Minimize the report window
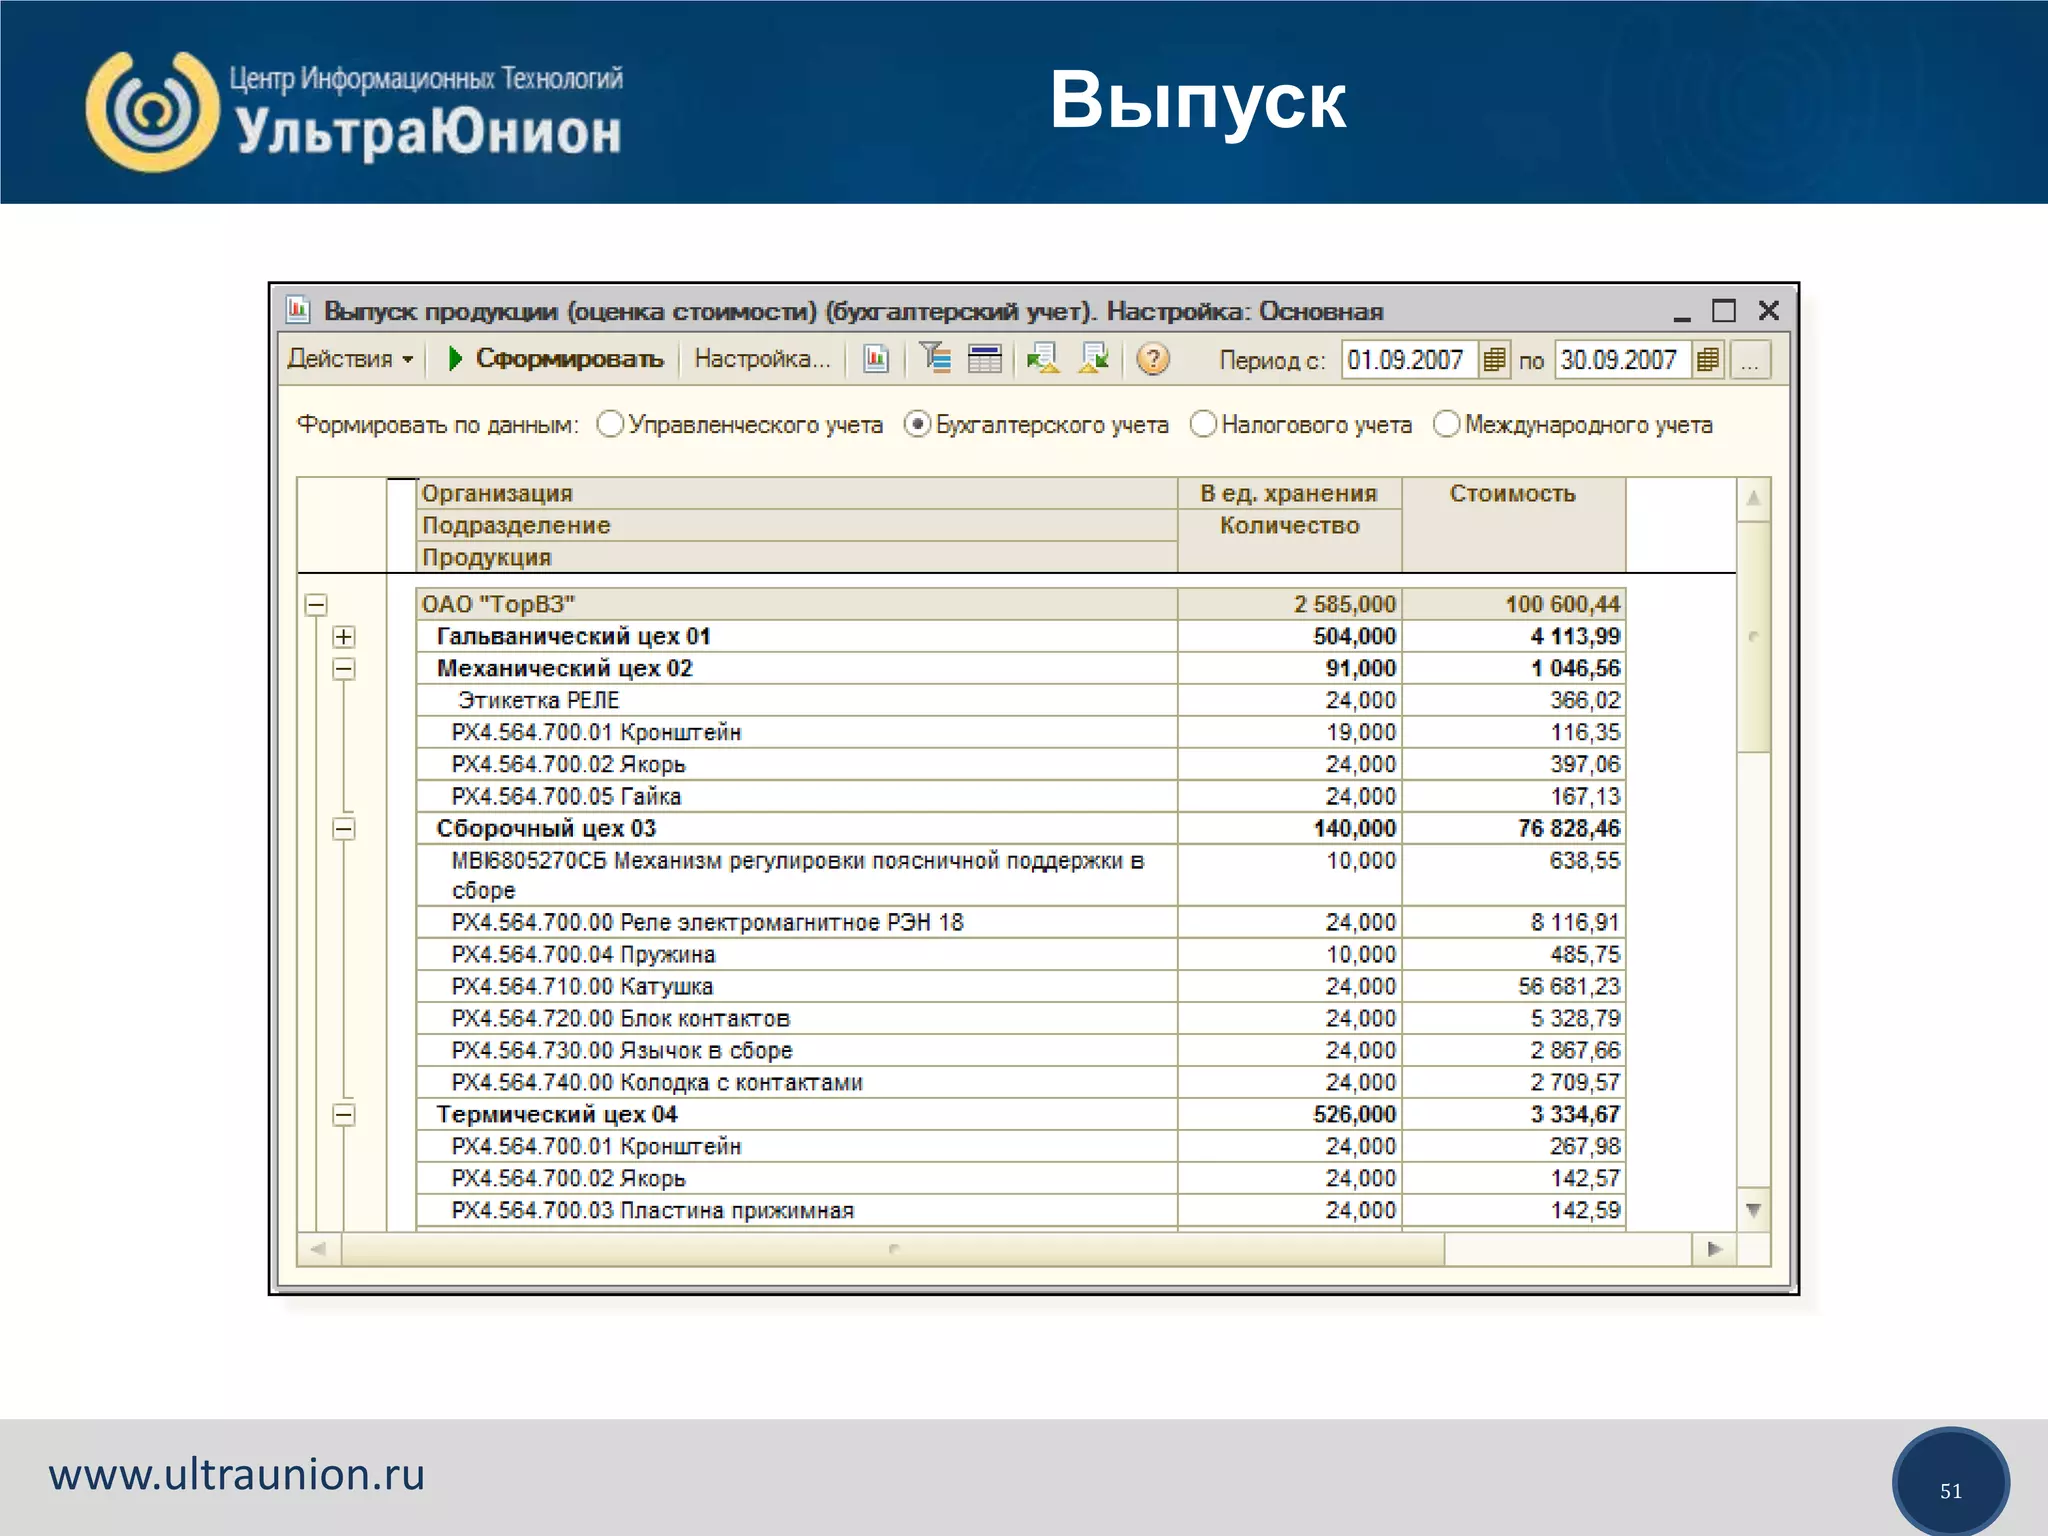Image resolution: width=2048 pixels, height=1536 pixels. pos(1682,312)
